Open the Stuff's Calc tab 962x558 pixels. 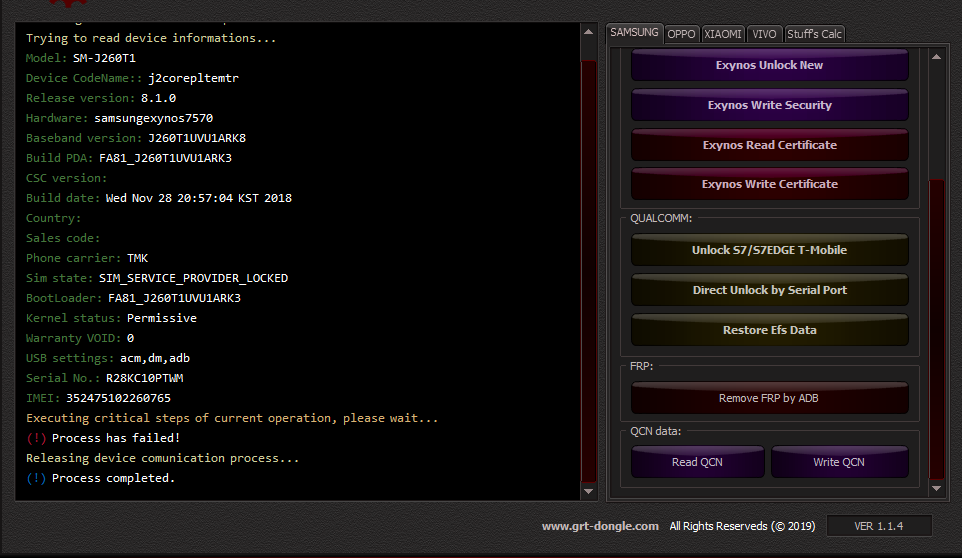click(x=814, y=34)
